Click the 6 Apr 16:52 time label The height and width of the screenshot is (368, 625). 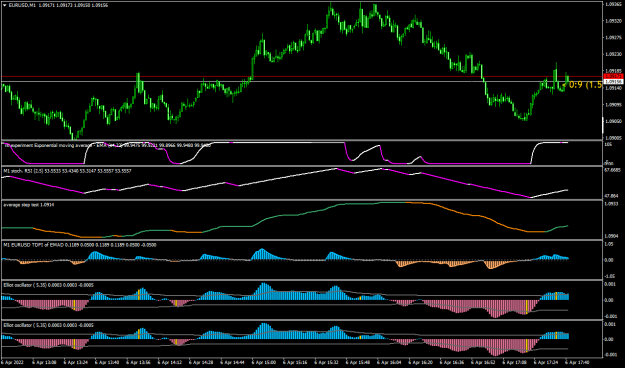[483, 362]
